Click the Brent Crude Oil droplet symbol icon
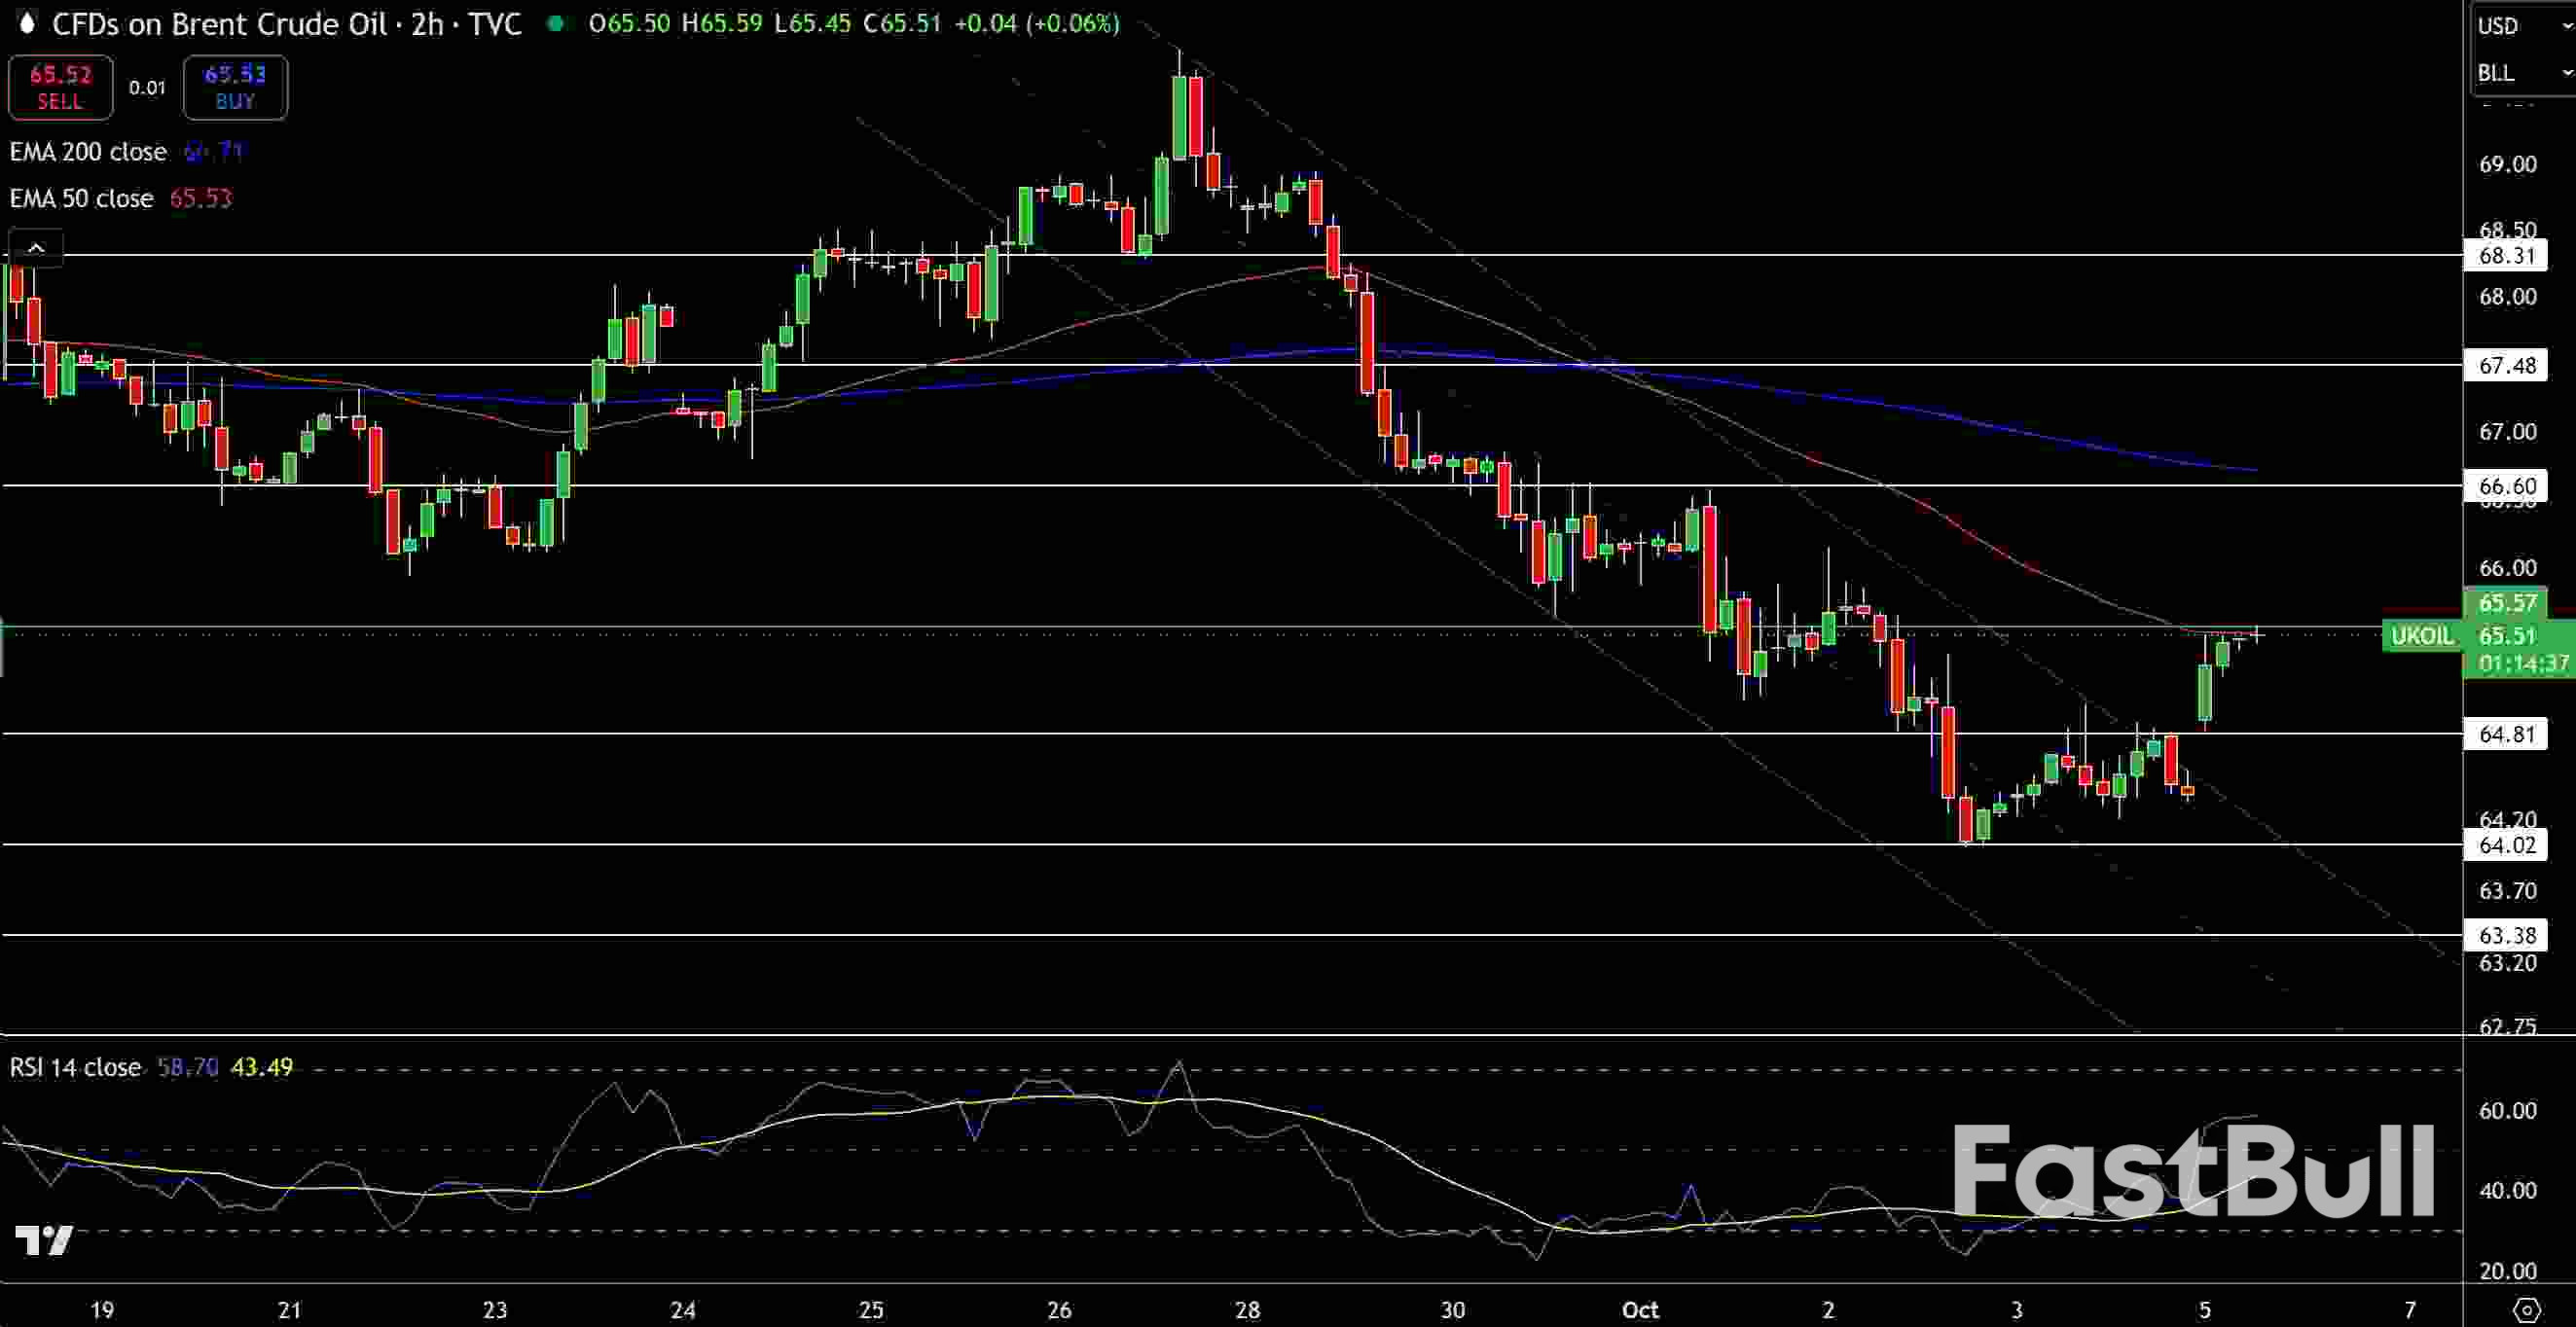 [x=27, y=24]
